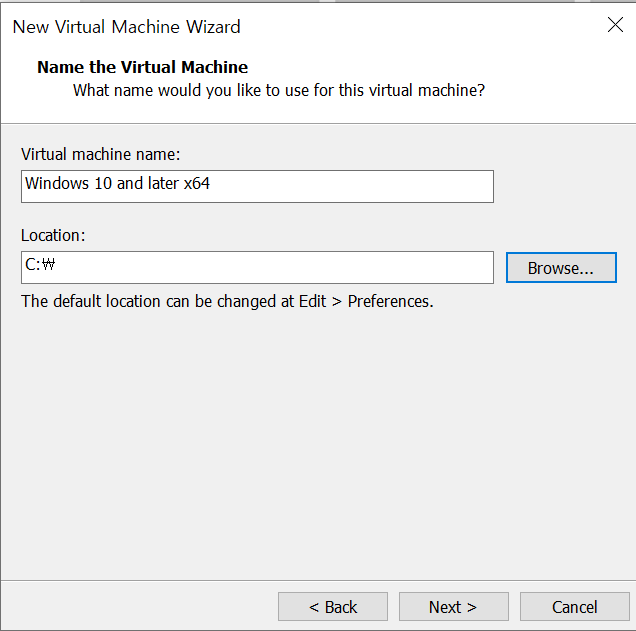This screenshot has width=636, height=631.
Task: Click the Virtual machine name field
Action: point(257,186)
